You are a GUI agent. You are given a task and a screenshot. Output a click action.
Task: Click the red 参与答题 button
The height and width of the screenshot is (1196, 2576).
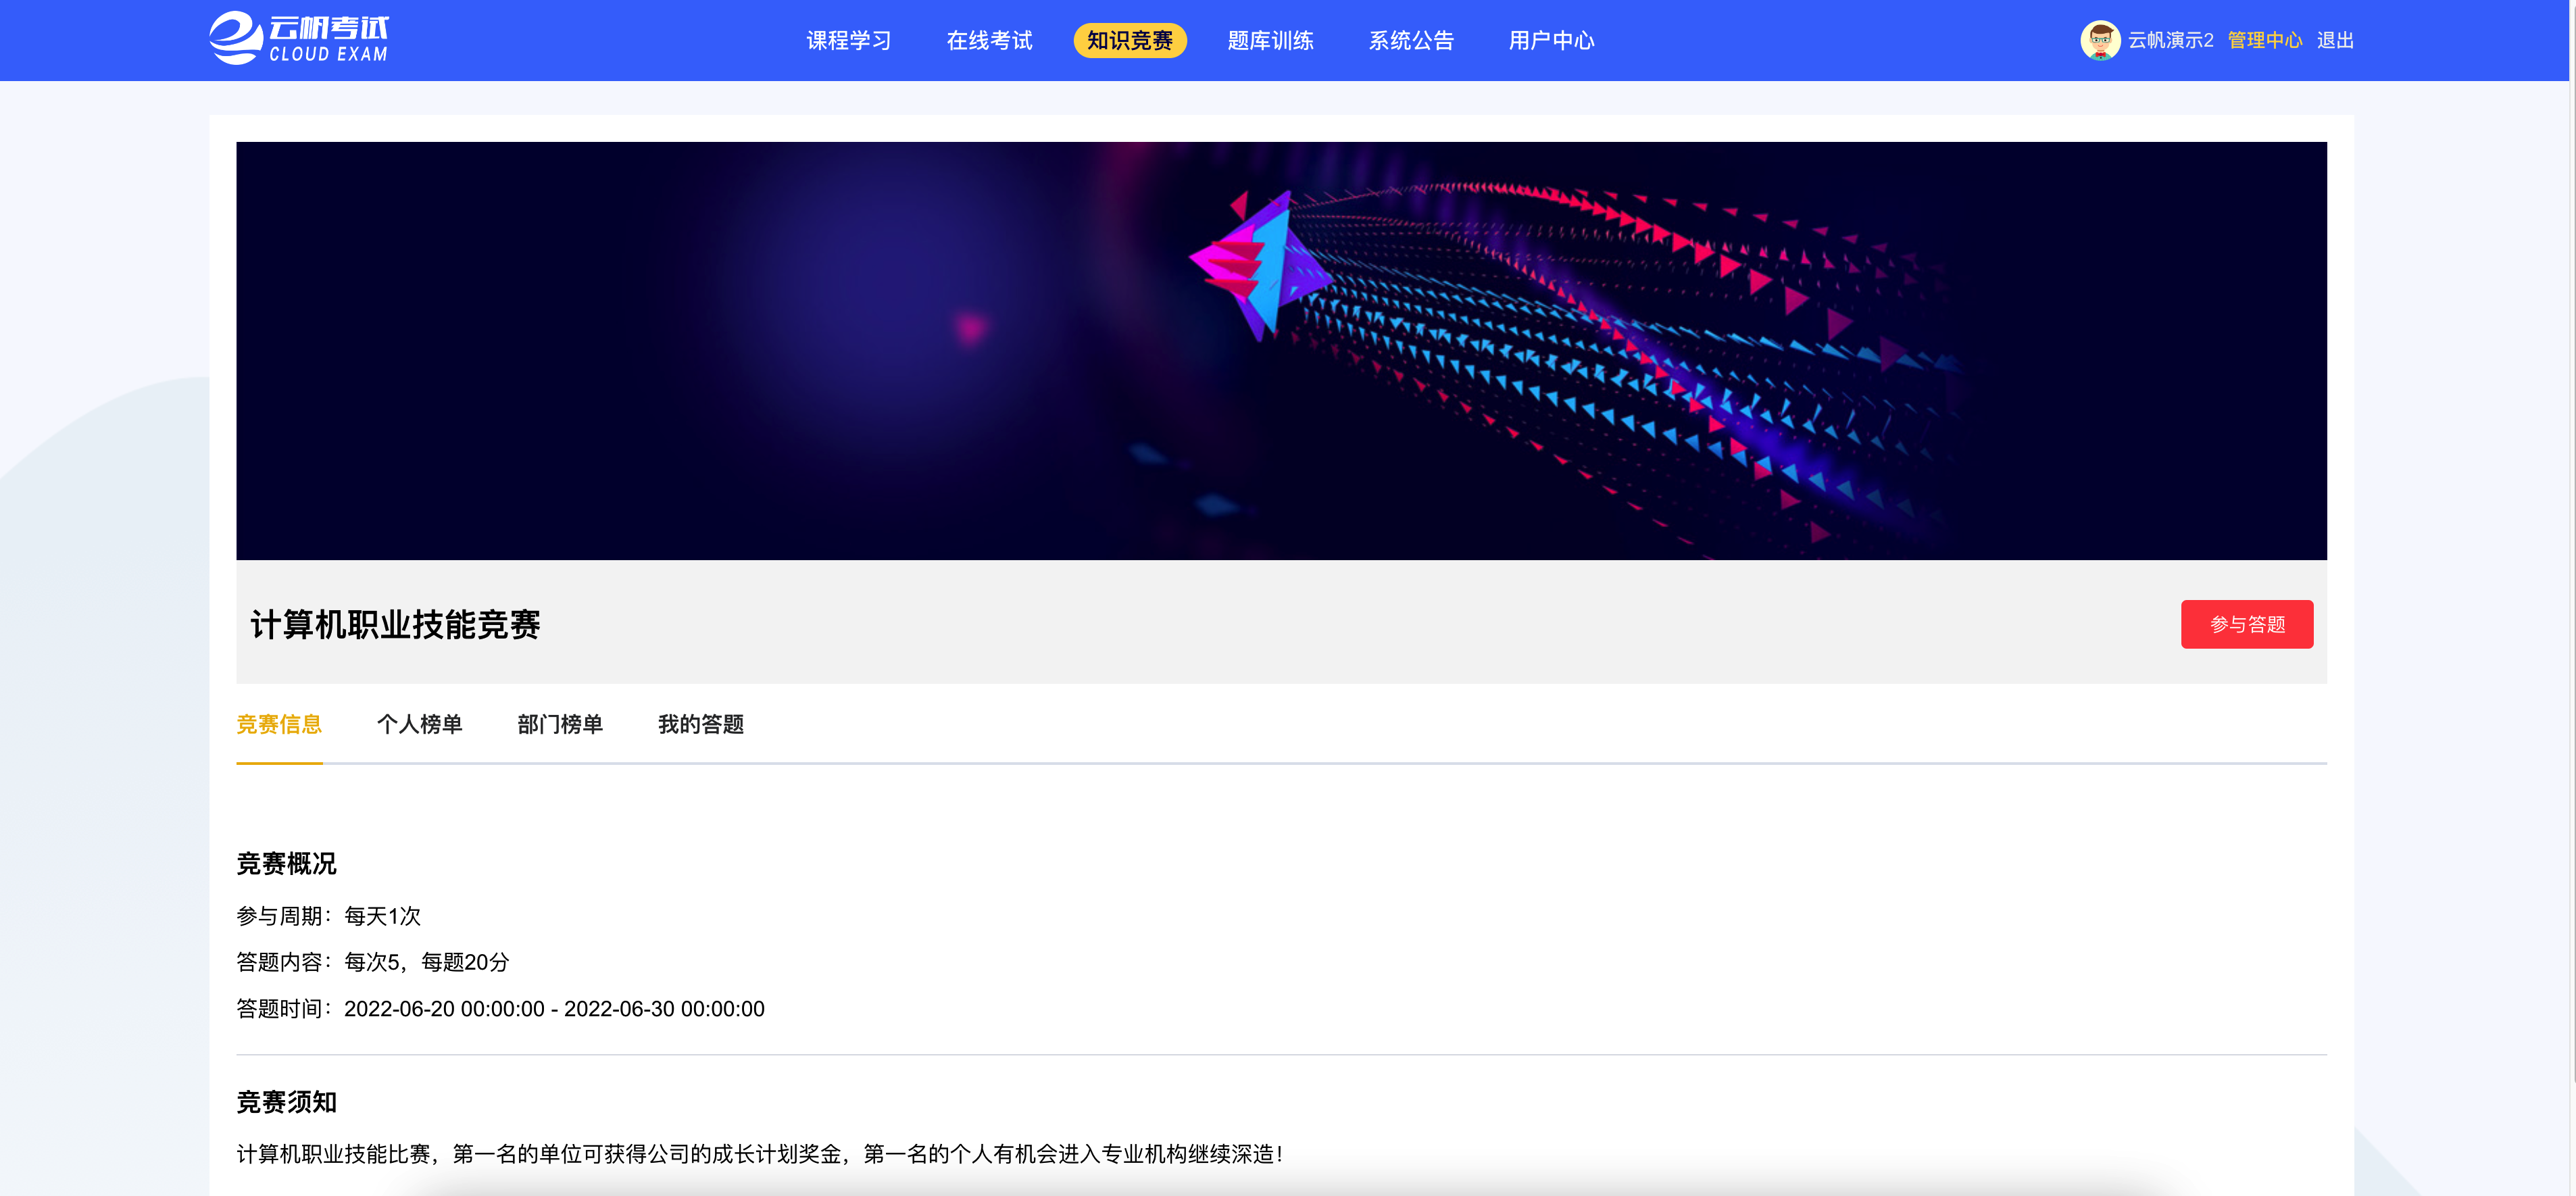2247,624
